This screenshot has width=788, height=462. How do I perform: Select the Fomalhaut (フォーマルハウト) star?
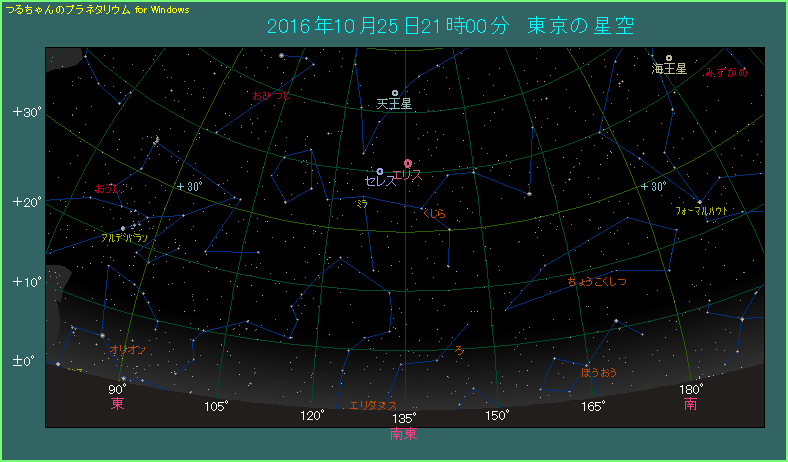(x=699, y=202)
